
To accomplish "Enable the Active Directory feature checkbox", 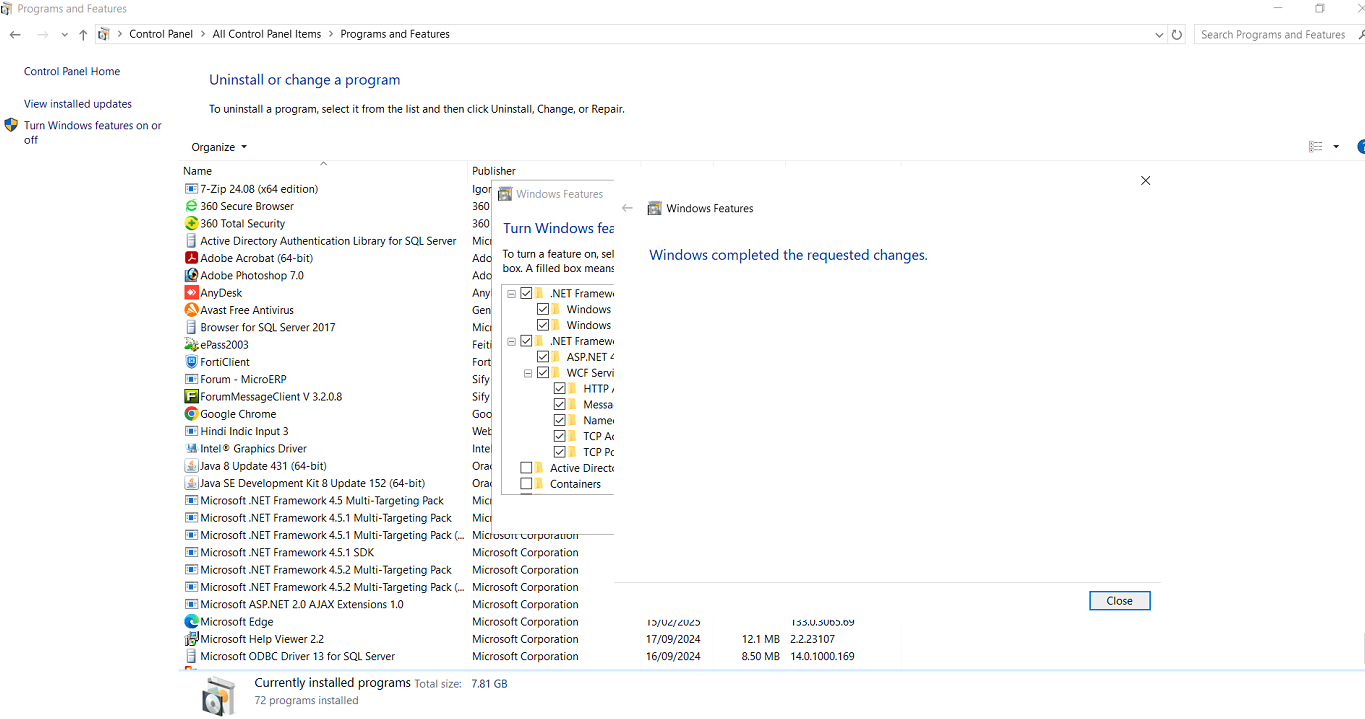I will [526, 468].
